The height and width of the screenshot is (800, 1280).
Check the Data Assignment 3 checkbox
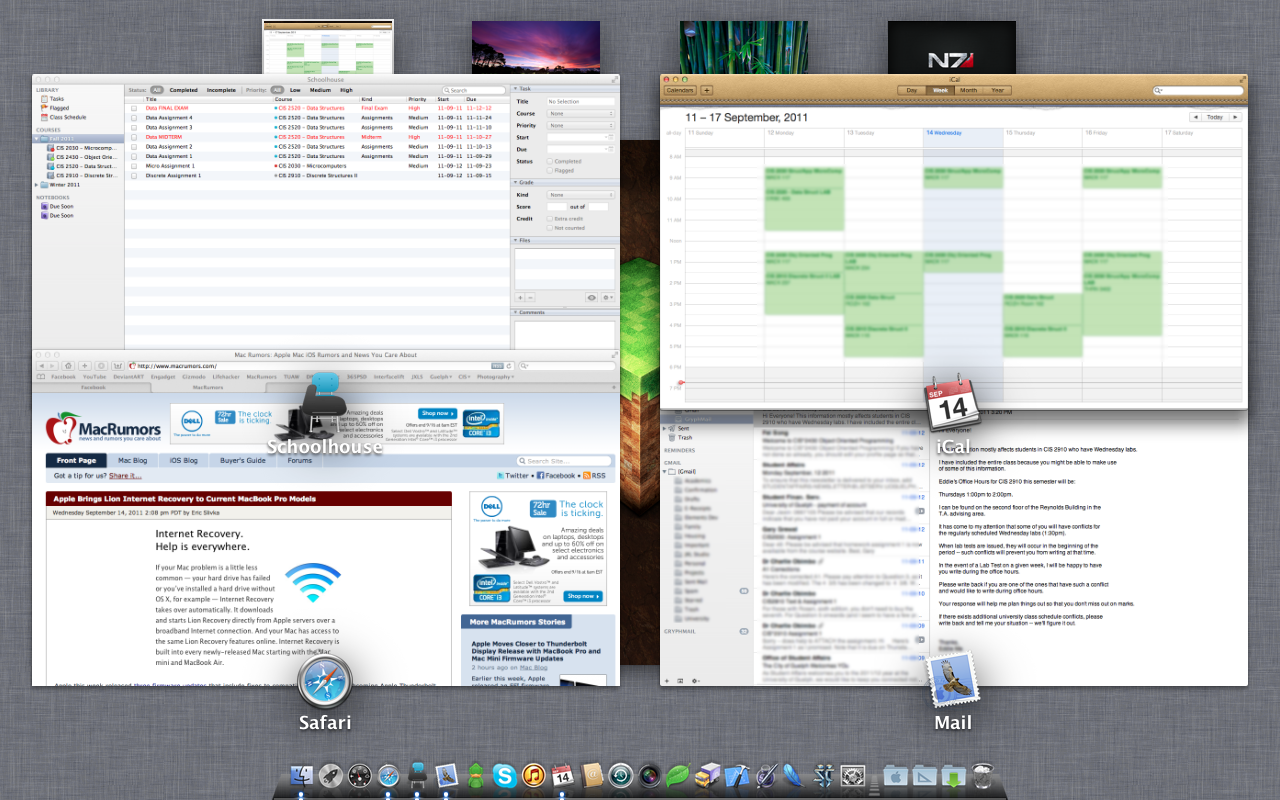coord(134,127)
